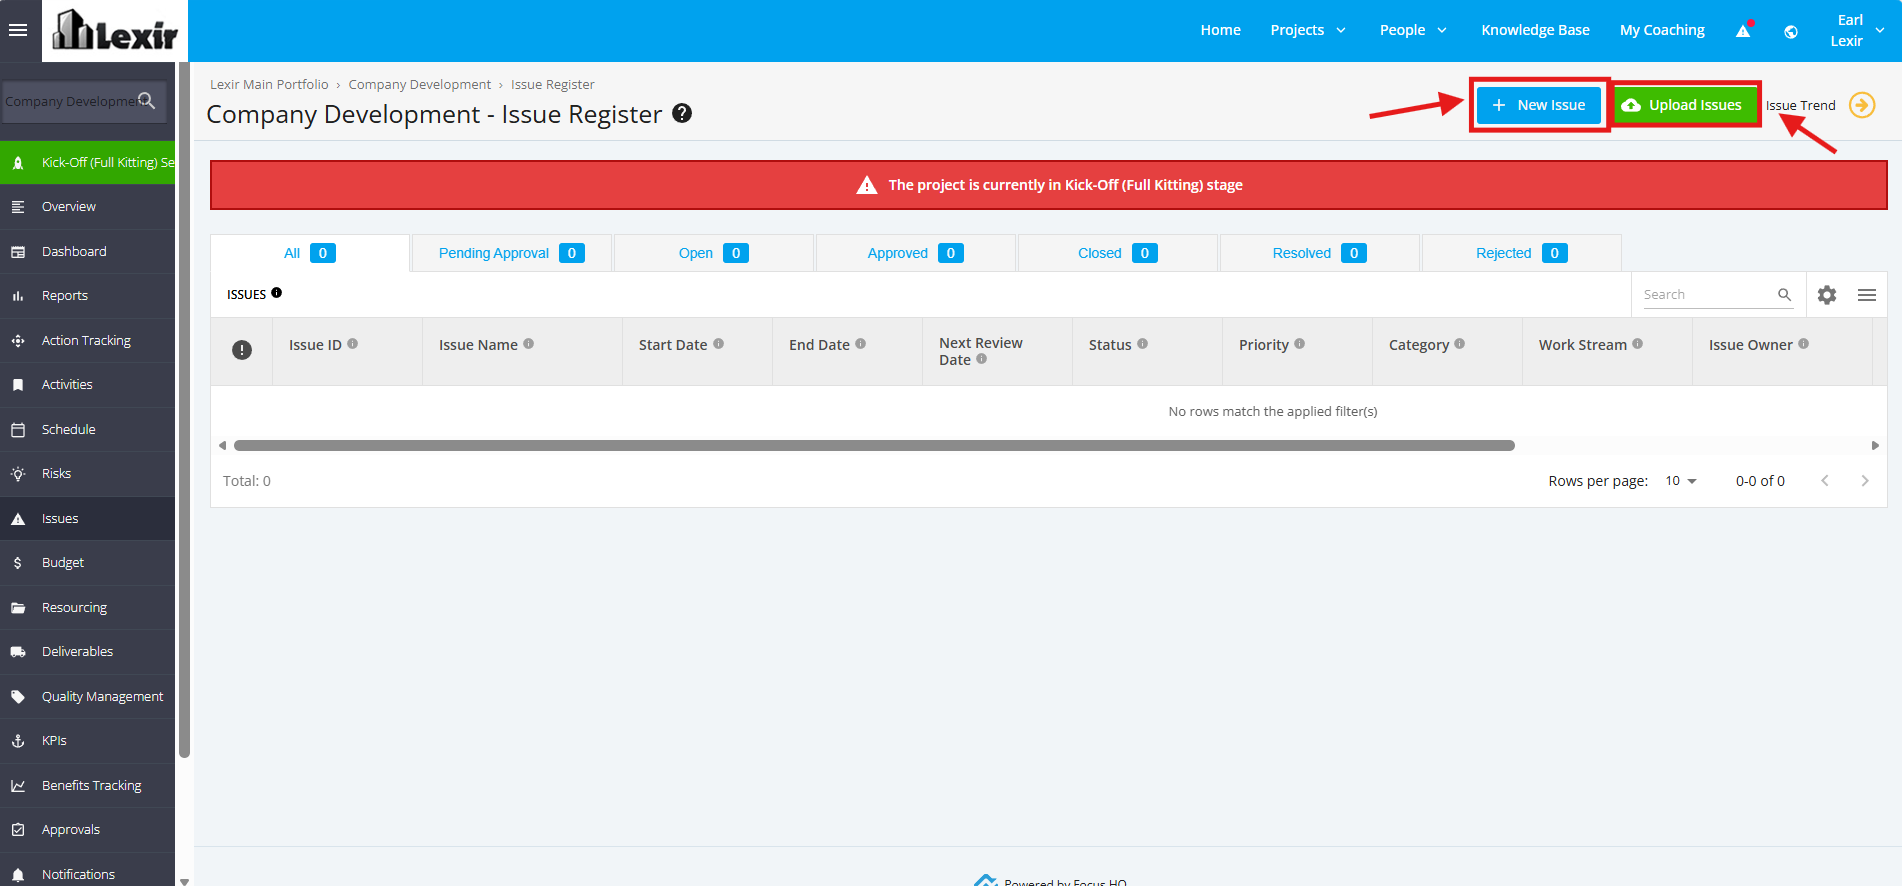The width and height of the screenshot is (1902, 886).
Task: Open the Knowledge Base page
Action: [1536, 30]
